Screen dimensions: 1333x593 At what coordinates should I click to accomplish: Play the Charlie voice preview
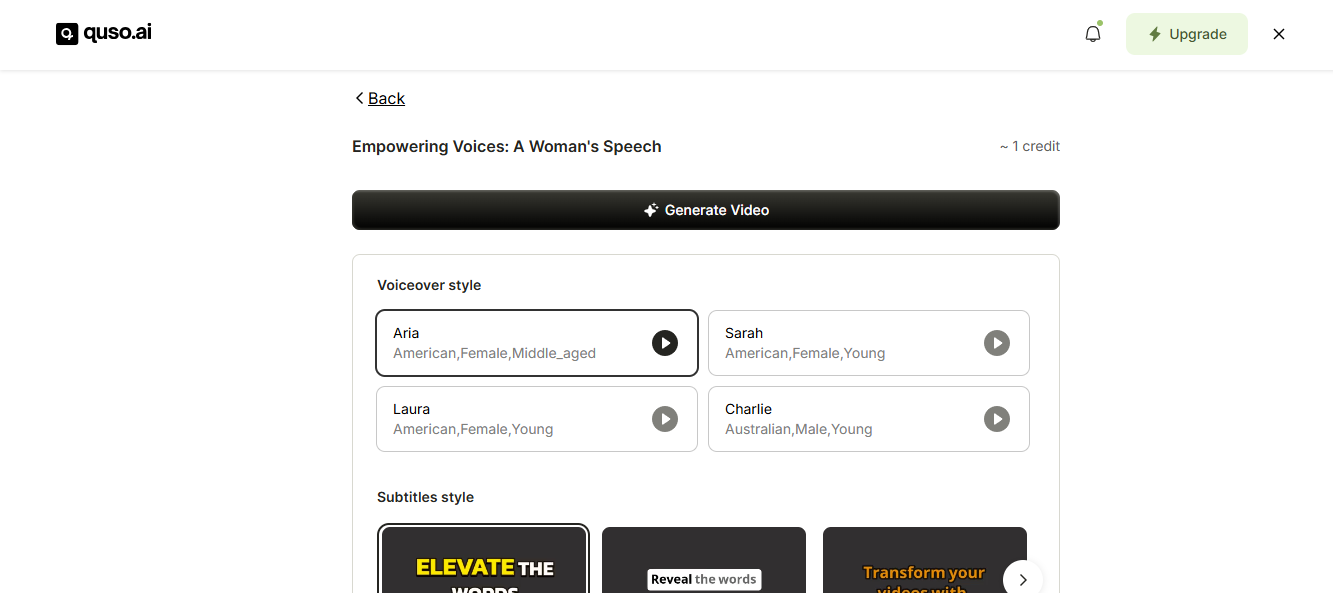tap(997, 419)
